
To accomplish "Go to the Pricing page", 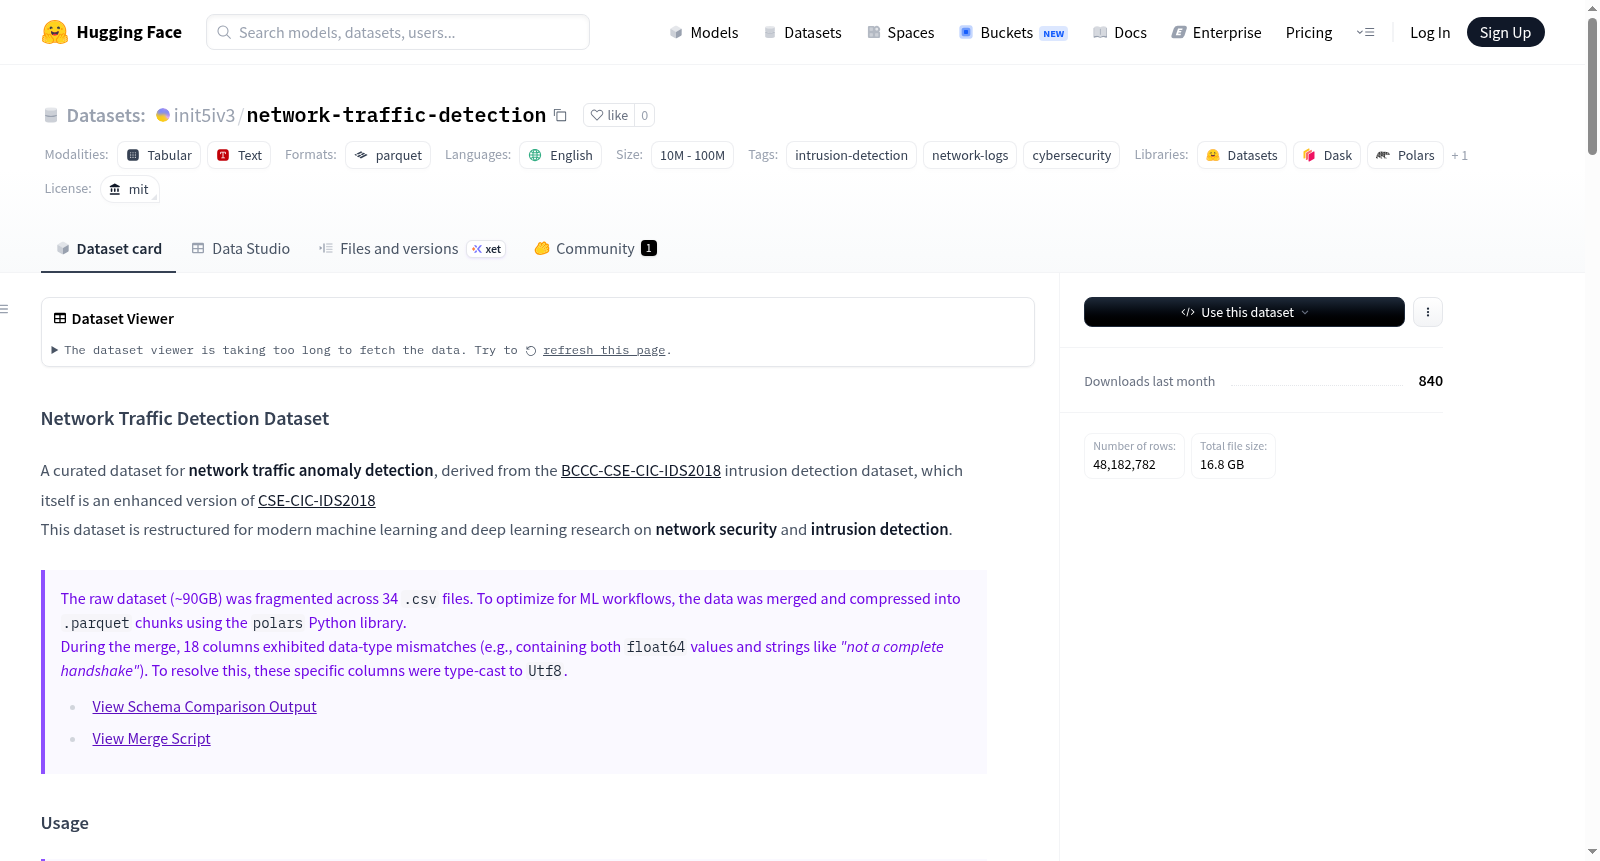I will tap(1309, 32).
